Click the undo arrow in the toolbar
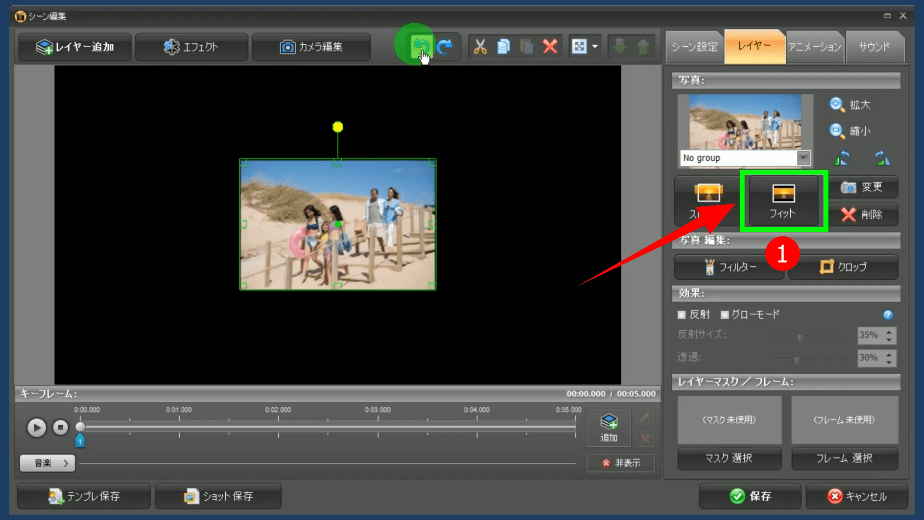924x520 pixels. (421, 46)
